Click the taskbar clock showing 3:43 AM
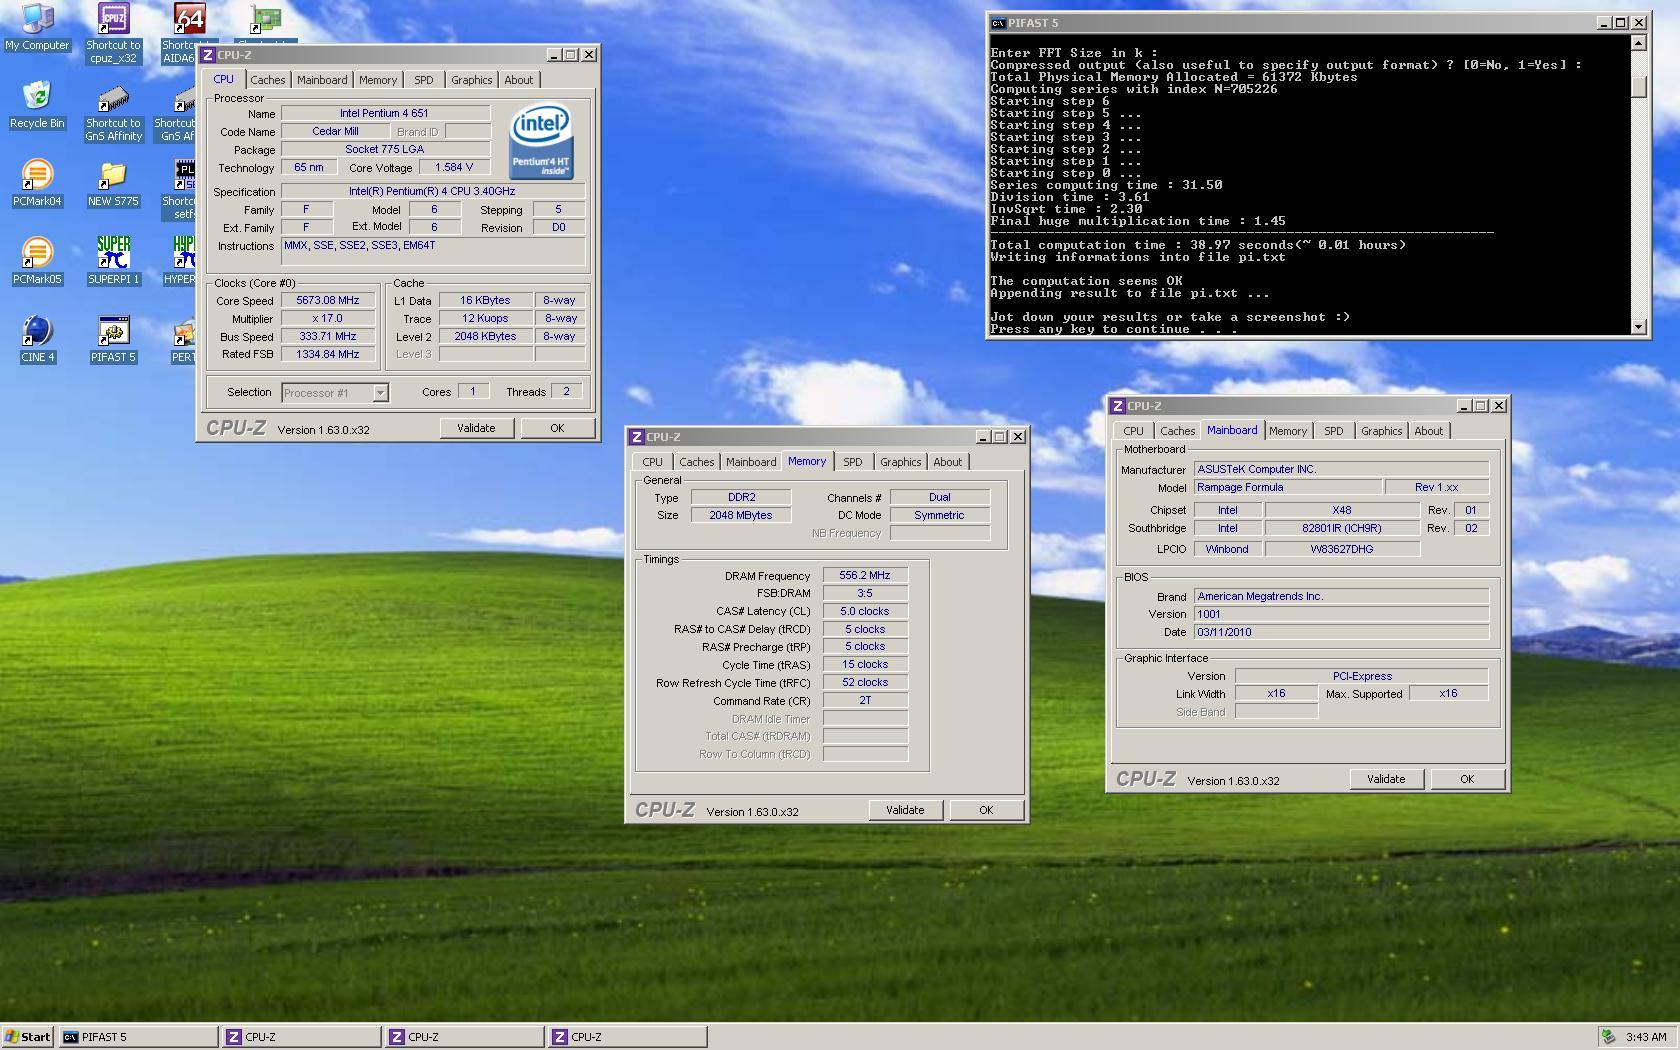Image resolution: width=1680 pixels, height=1050 pixels. (1646, 1037)
